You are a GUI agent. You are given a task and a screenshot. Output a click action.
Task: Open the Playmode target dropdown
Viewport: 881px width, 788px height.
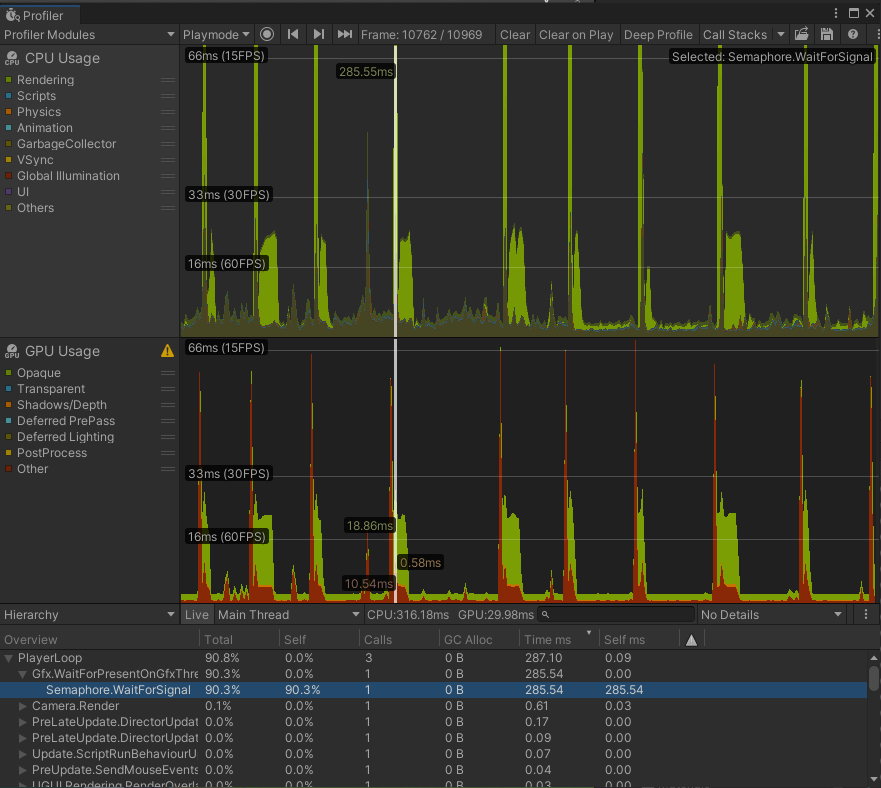[x=216, y=34]
